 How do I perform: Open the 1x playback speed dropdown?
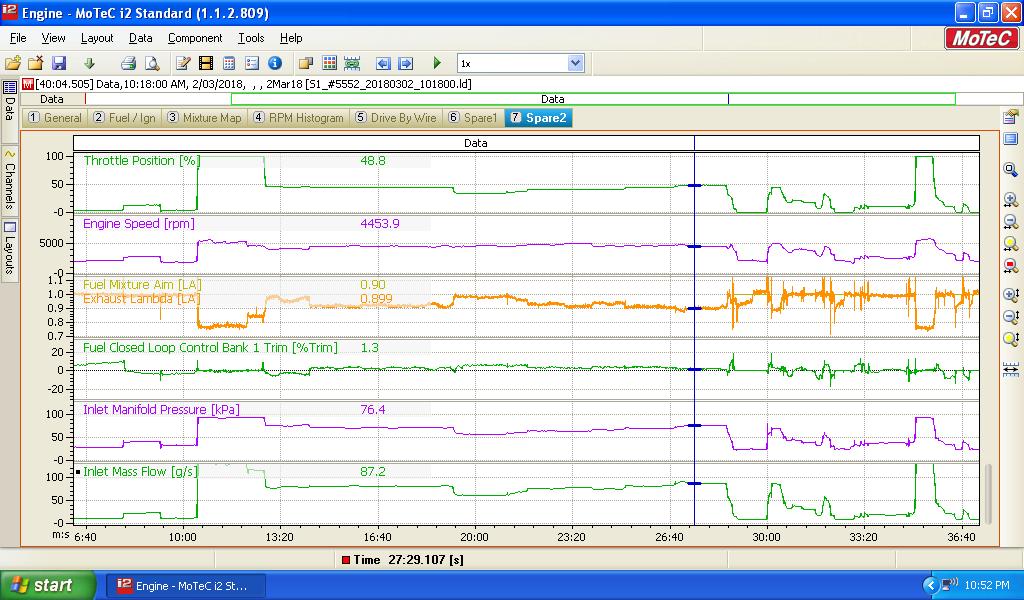pos(575,63)
